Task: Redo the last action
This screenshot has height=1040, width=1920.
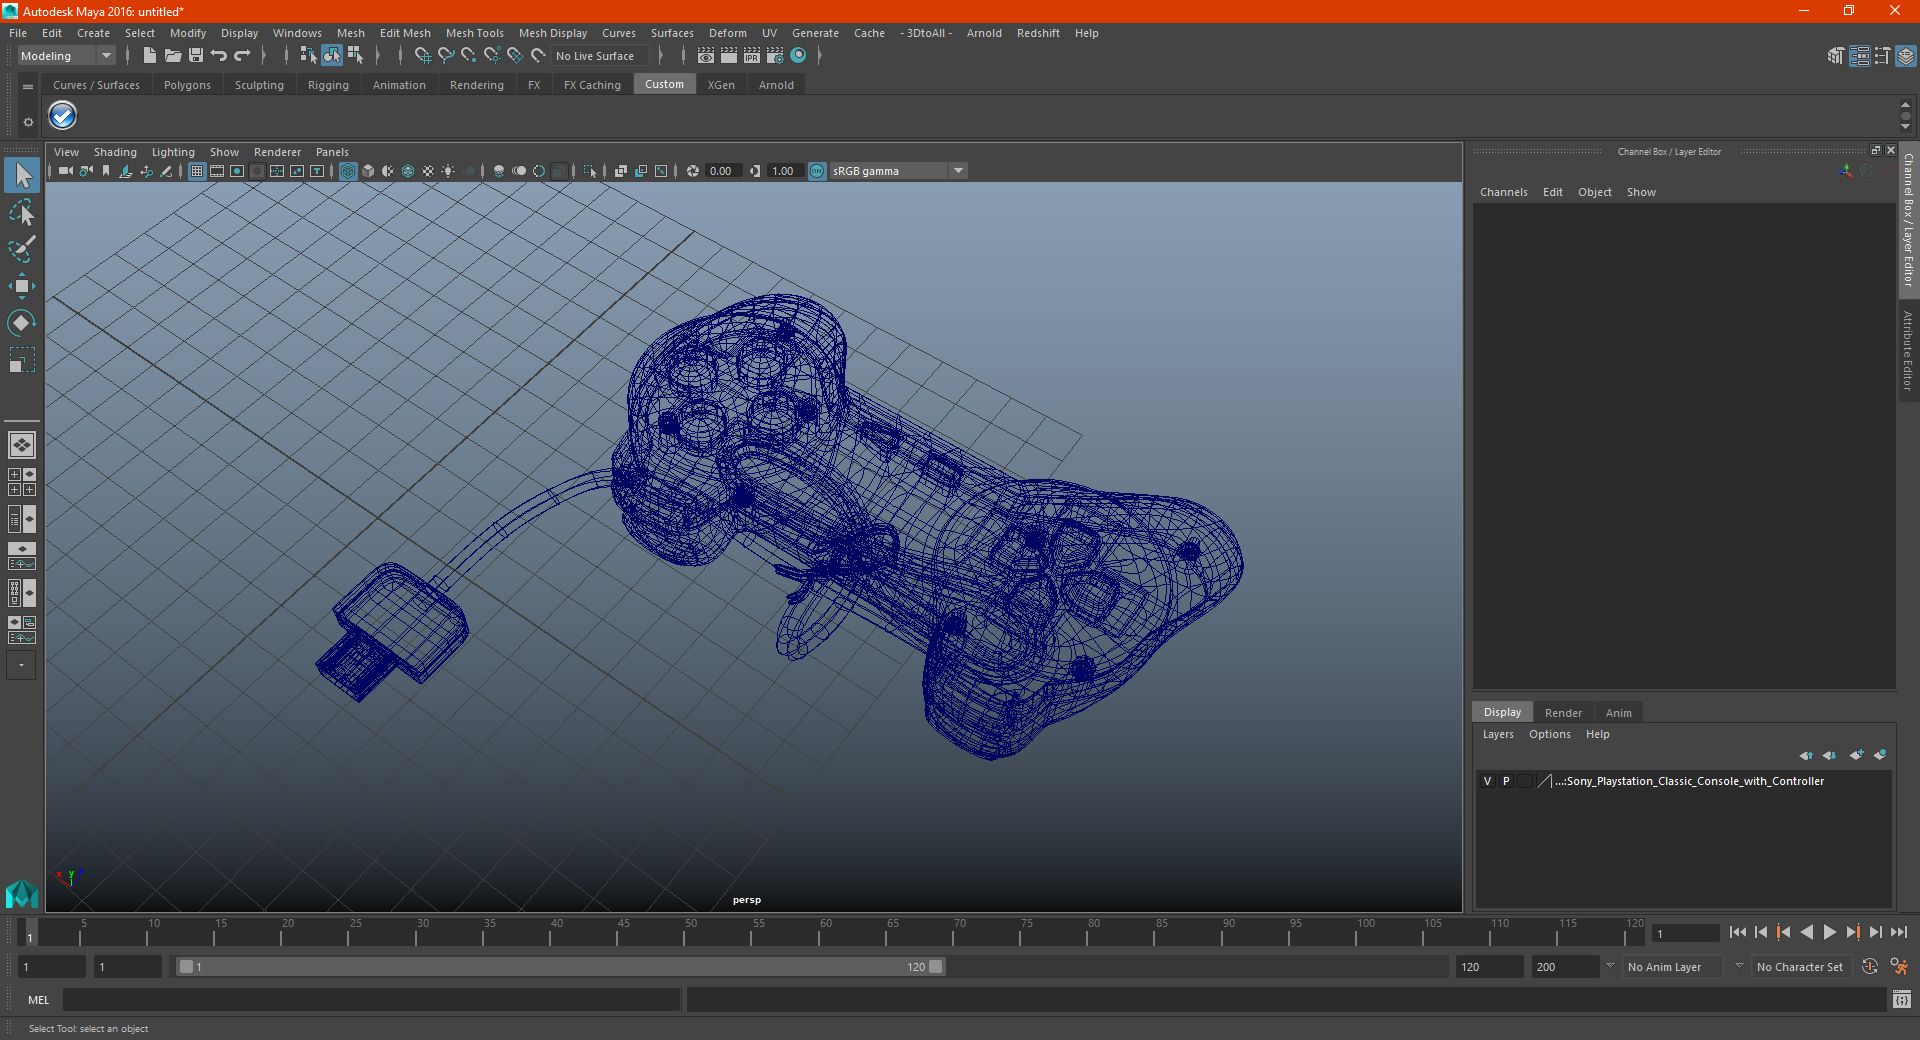Action: coord(241,56)
